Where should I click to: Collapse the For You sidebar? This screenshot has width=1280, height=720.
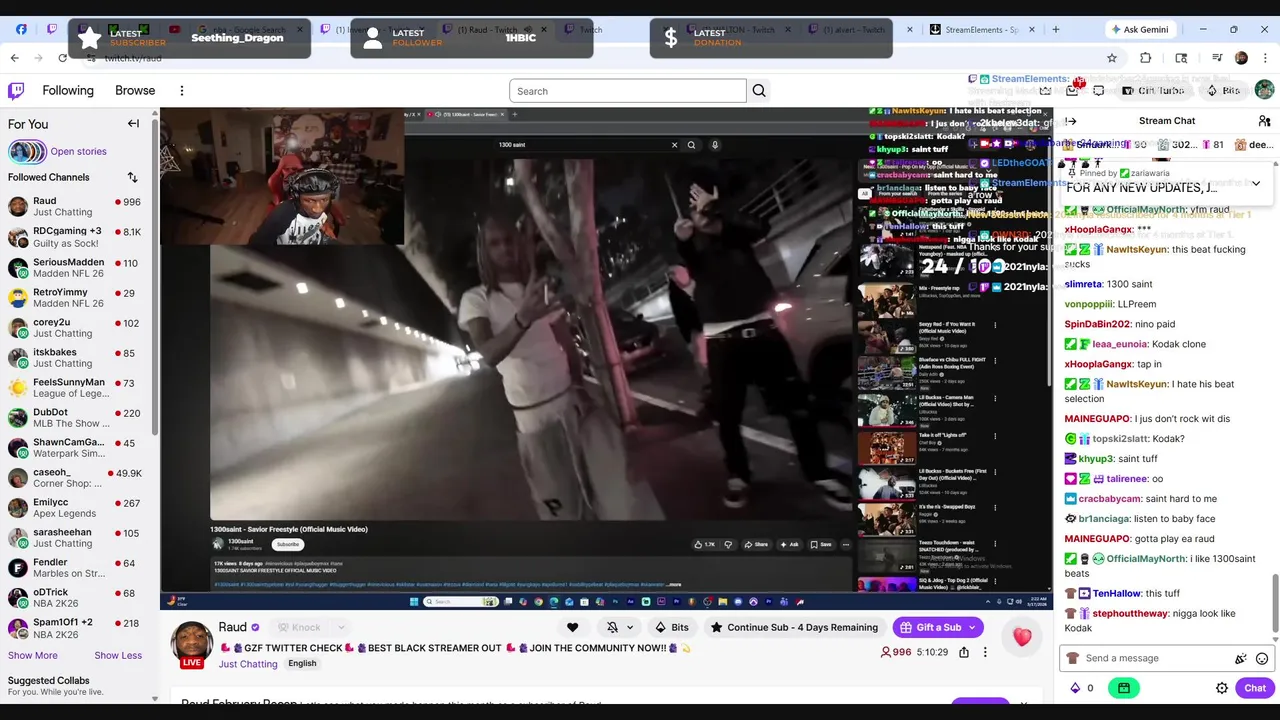pos(133,124)
